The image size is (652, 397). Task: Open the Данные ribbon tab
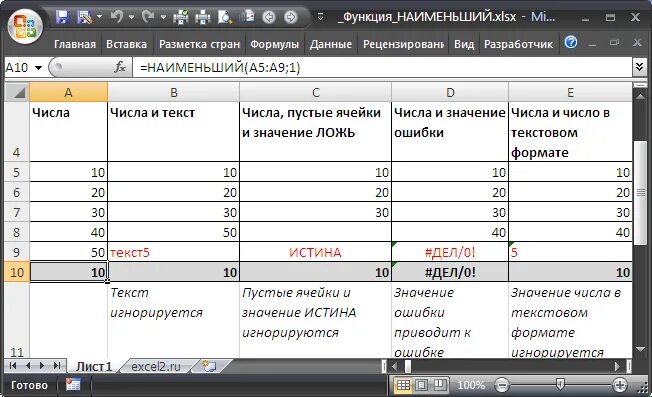coord(331,44)
